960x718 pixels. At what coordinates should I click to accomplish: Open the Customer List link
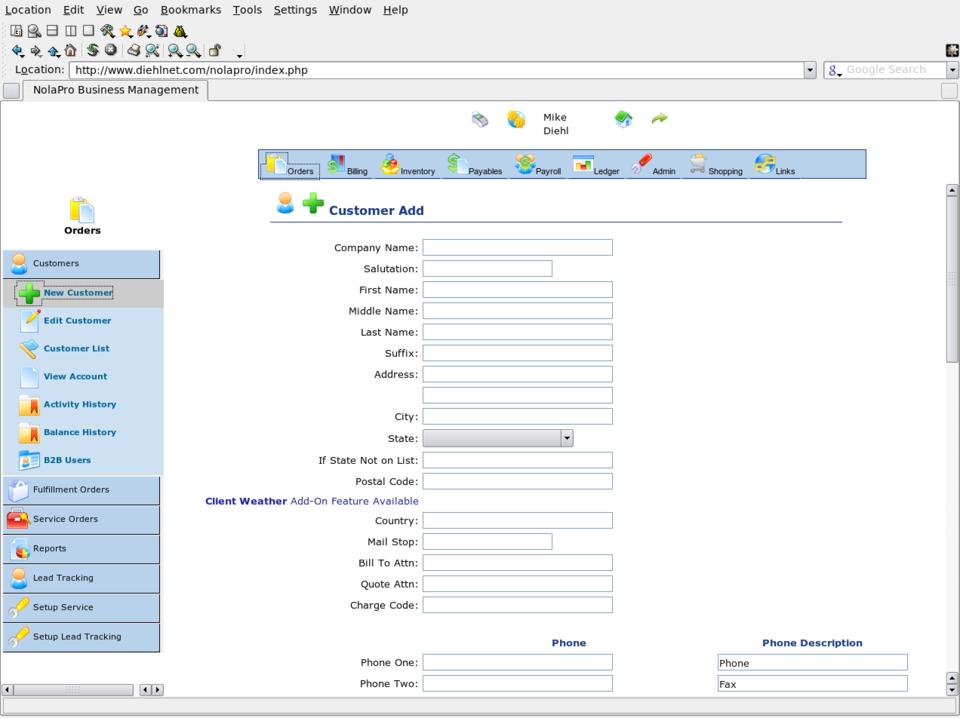76,348
